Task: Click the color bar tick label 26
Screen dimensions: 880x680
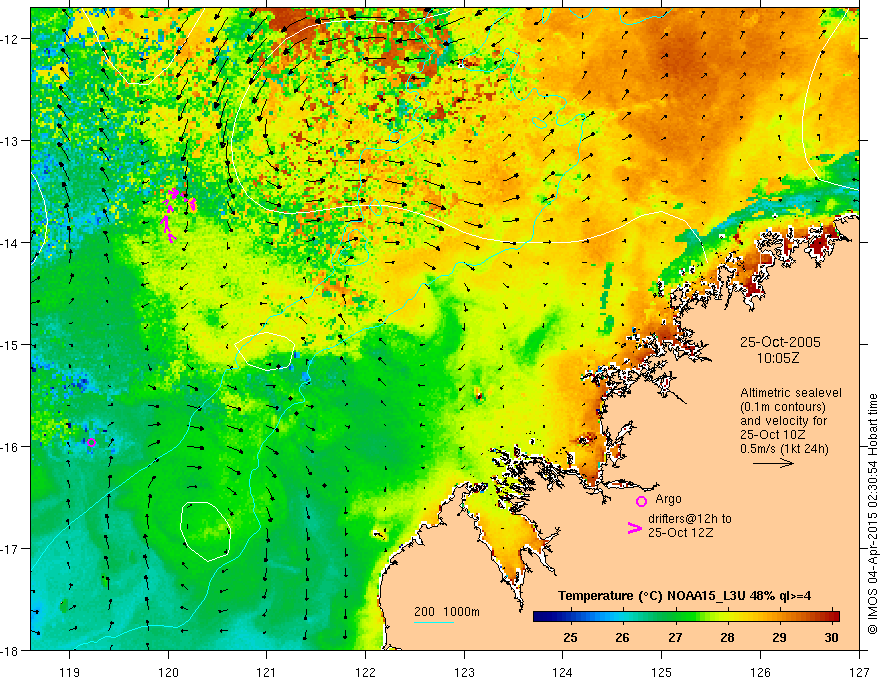Action: tap(622, 638)
